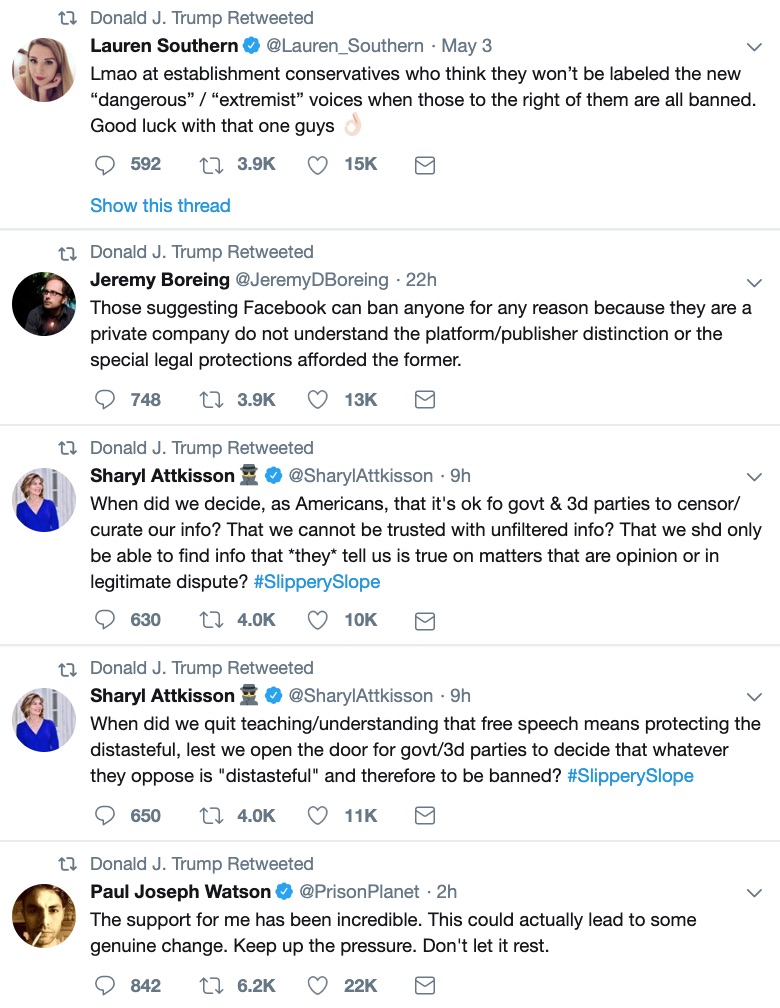The width and height of the screenshot is (780, 1008).
Task: Like Lauren Southern's tweet
Action: [x=317, y=165]
